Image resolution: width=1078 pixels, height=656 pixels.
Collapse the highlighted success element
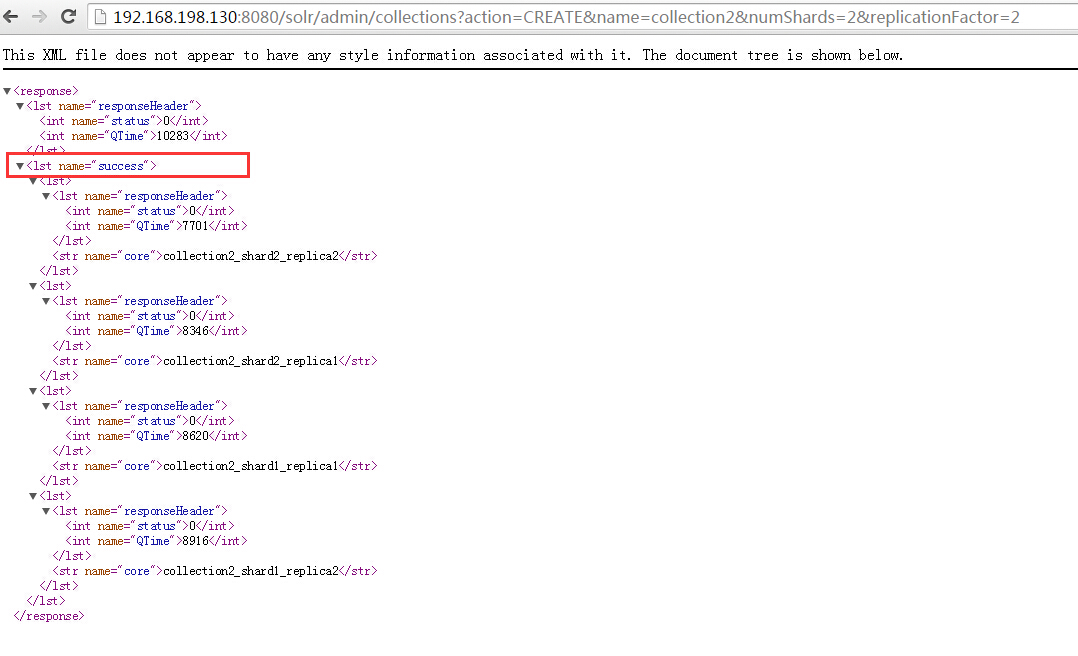point(19,165)
